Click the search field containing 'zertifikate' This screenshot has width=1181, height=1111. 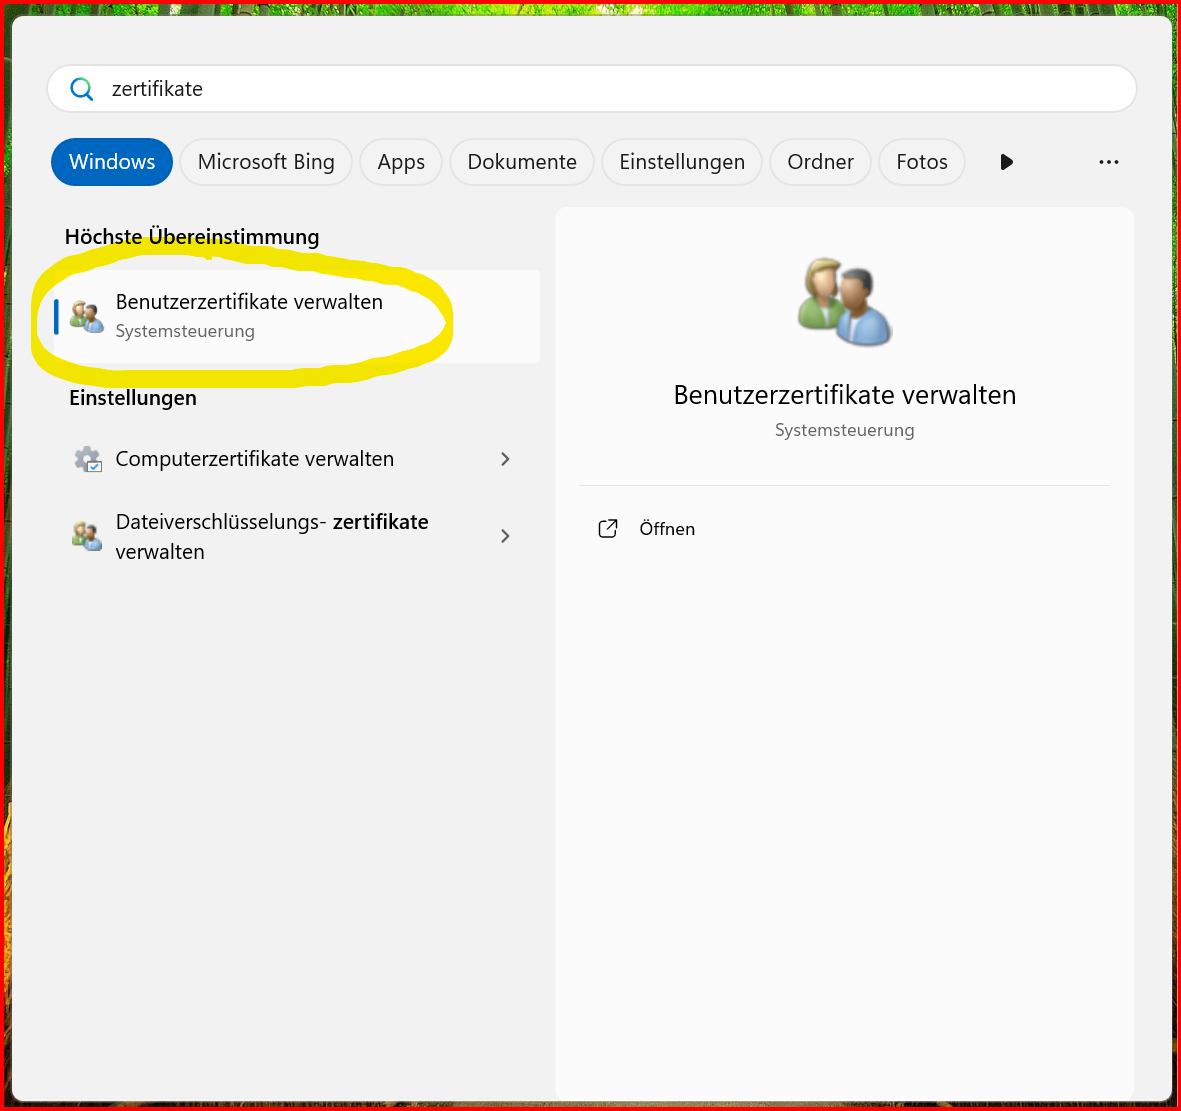591,89
